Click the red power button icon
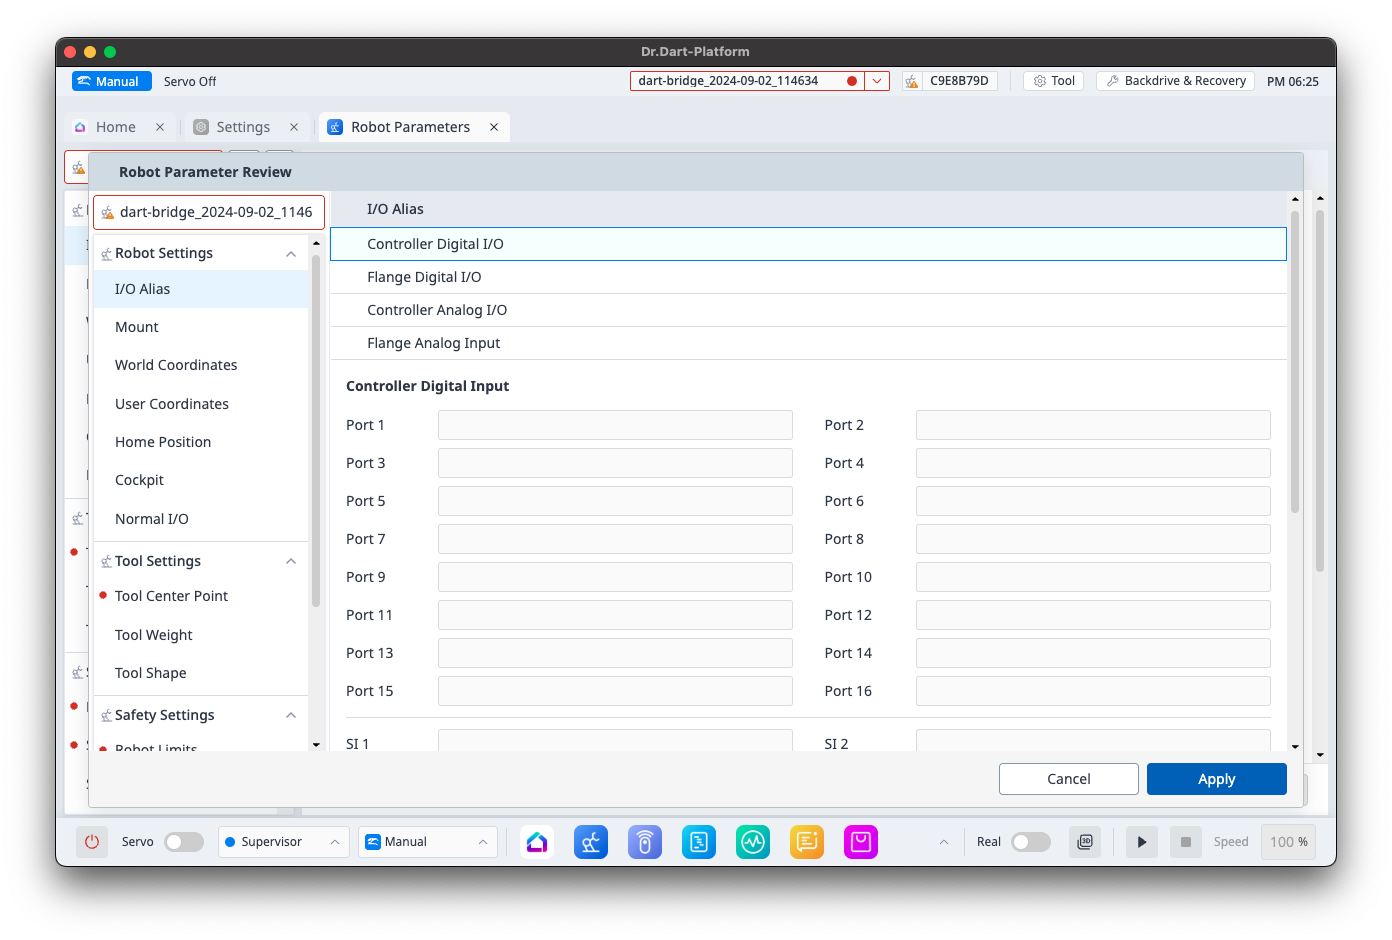1392x940 pixels. pyautogui.click(x=92, y=842)
